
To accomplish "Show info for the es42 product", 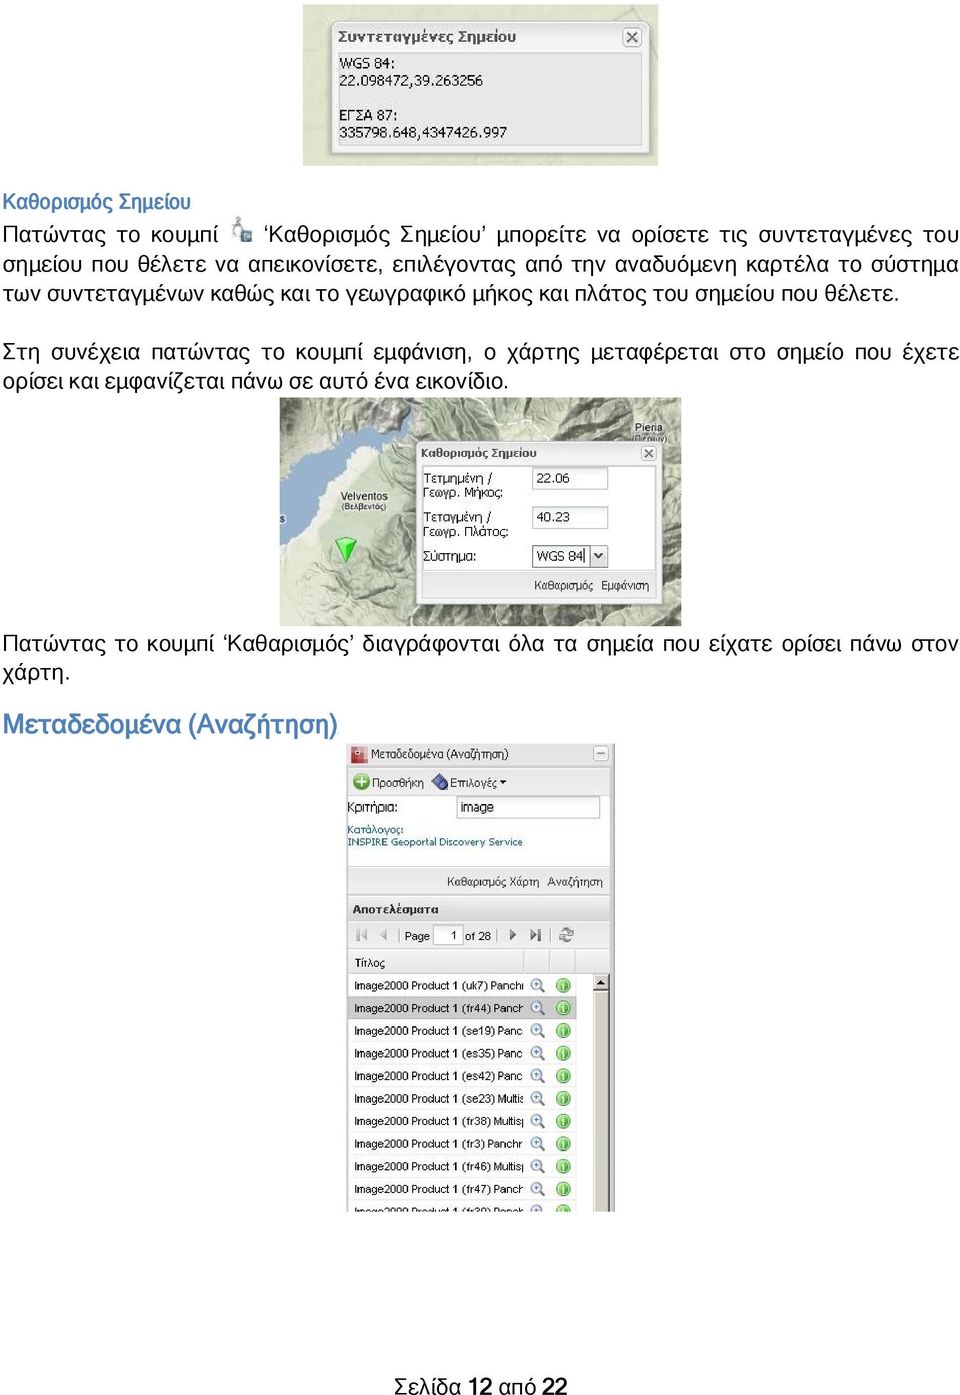I will (563, 1076).
